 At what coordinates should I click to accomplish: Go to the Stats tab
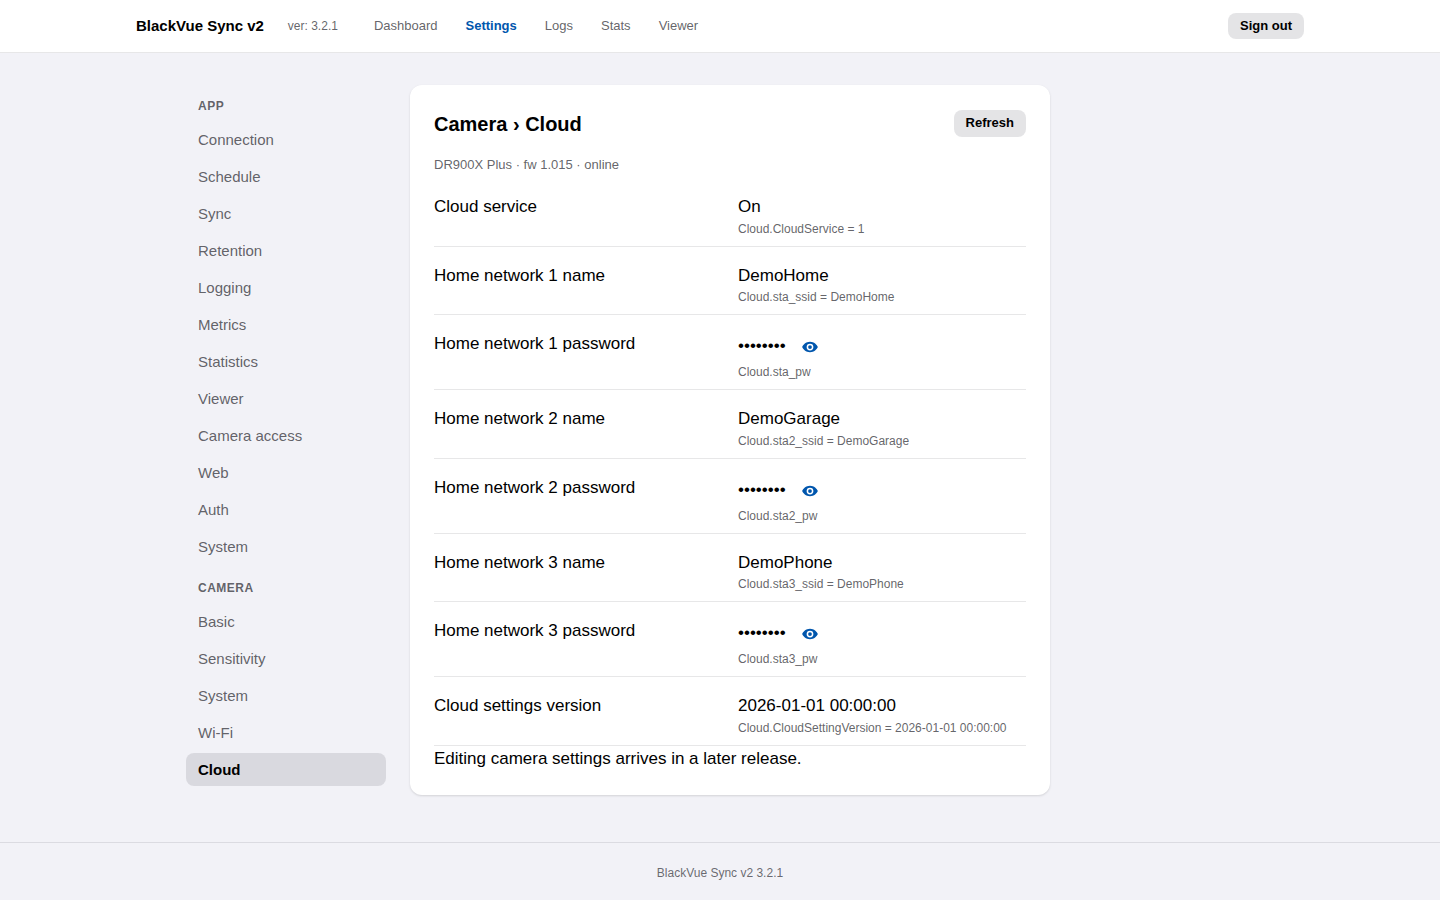[615, 26]
